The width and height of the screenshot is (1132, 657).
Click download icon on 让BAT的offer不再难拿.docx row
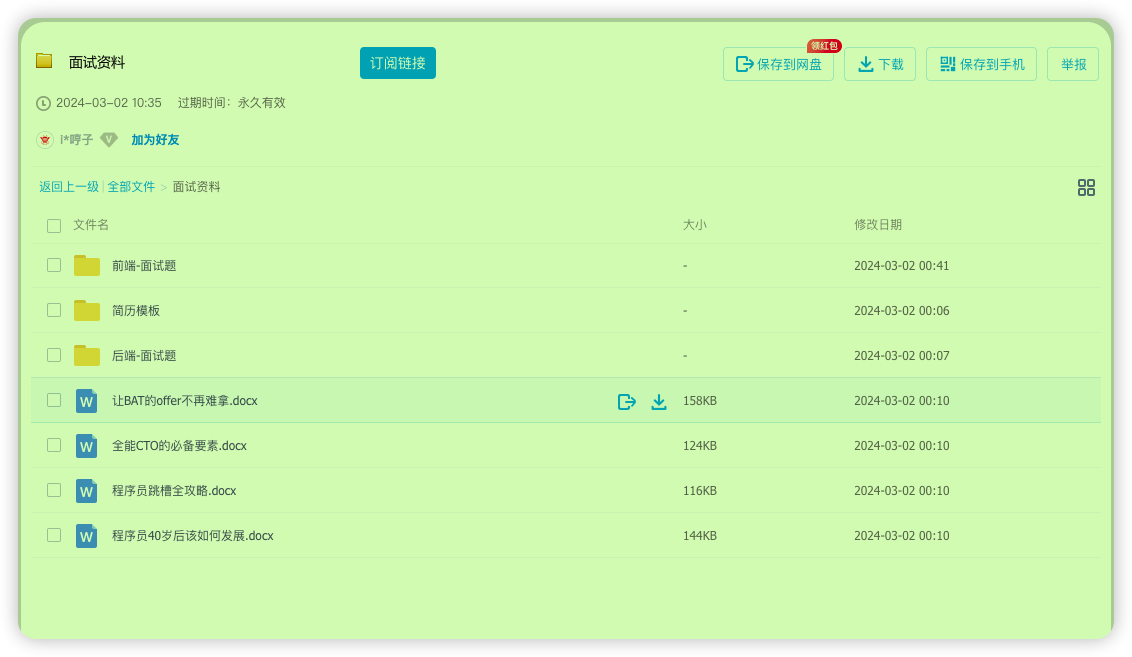pyautogui.click(x=659, y=401)
